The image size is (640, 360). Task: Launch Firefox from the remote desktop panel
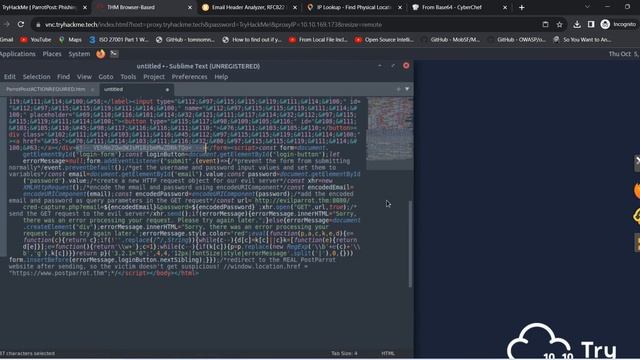point(101,54)
